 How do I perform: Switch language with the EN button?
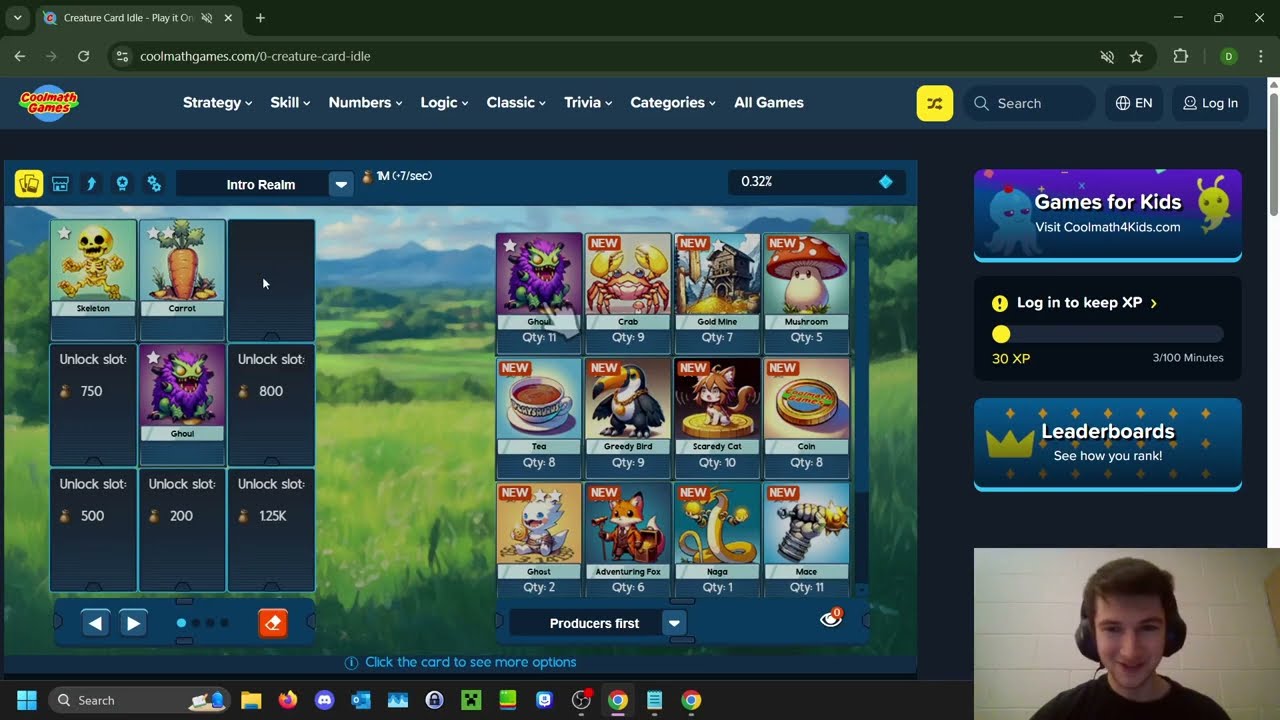pos(1134,103)
